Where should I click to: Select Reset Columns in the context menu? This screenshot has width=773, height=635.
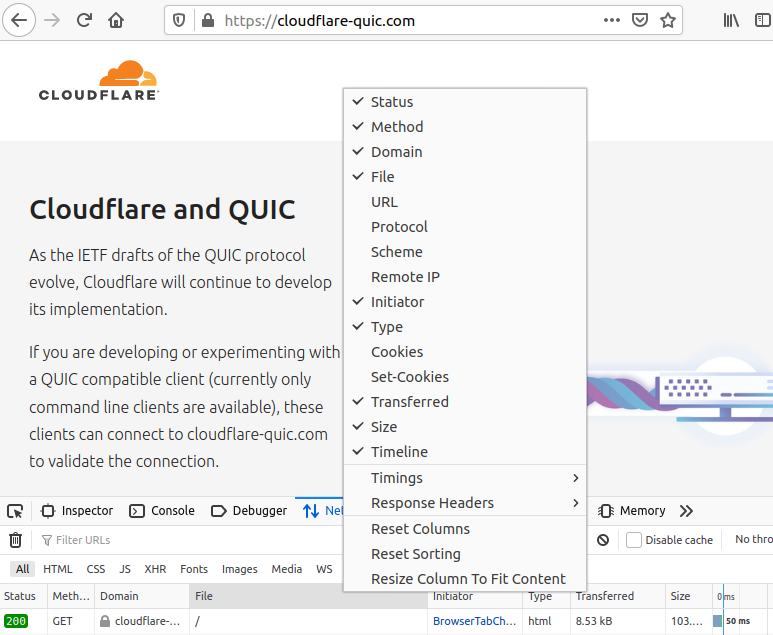[x=465, y=529]
